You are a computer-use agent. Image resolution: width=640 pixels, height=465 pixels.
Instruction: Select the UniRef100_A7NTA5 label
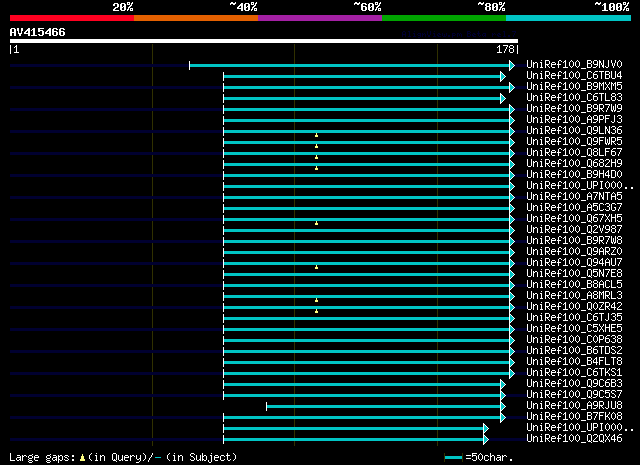pyautogui.click(x=574, y=197)
